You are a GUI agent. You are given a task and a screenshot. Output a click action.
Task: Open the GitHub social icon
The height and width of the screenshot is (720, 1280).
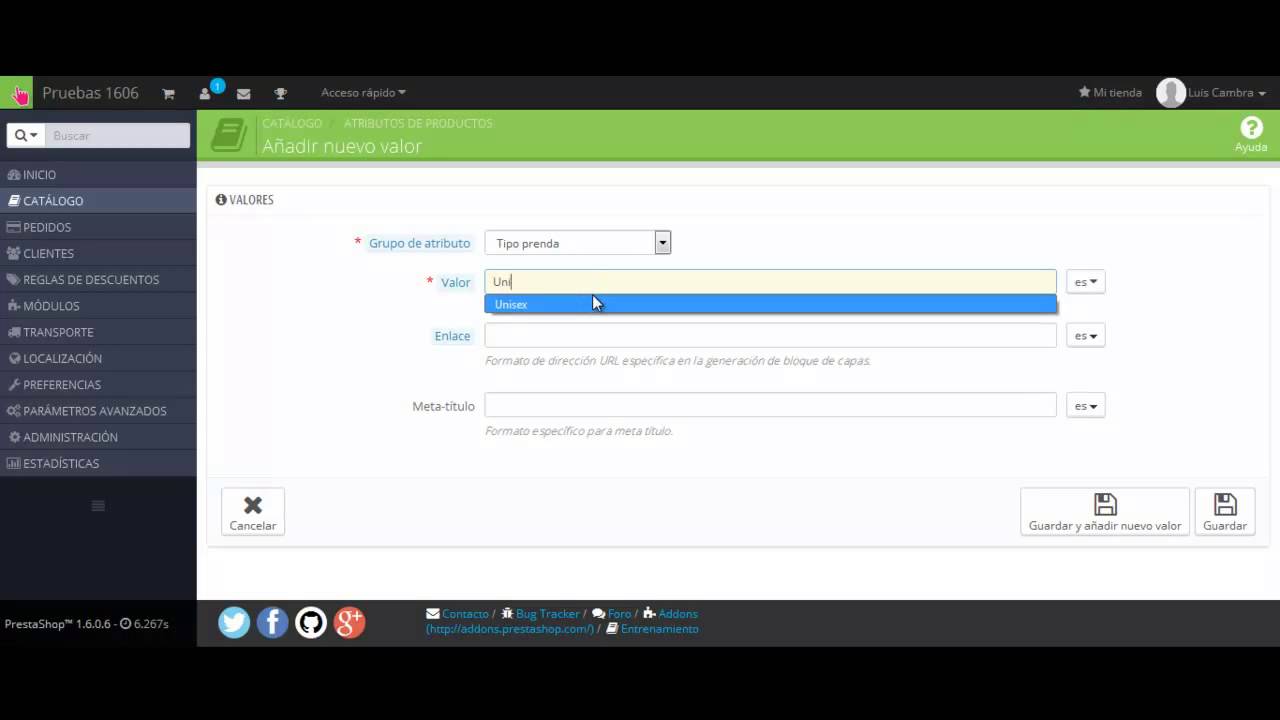coord(311,622)
